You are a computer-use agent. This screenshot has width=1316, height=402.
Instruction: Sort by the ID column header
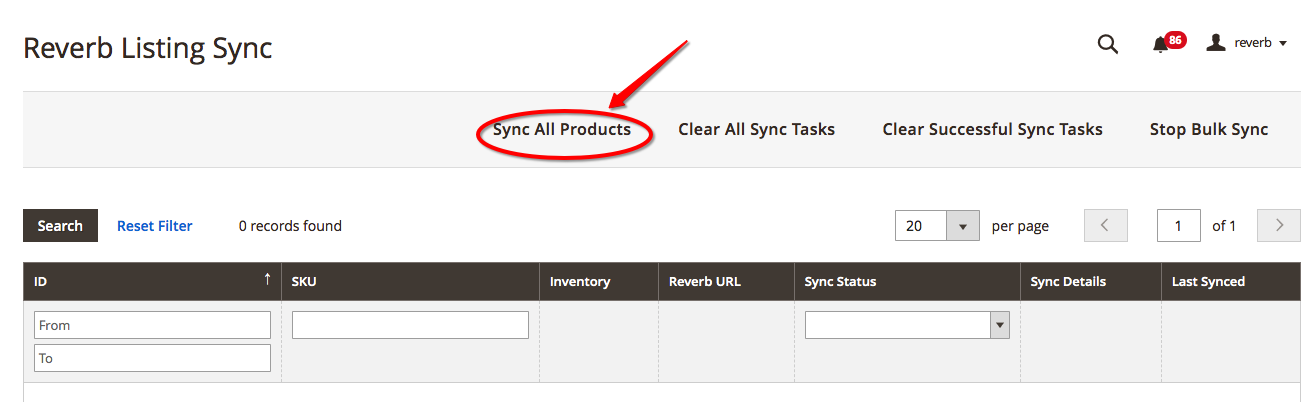click(152, 282)
